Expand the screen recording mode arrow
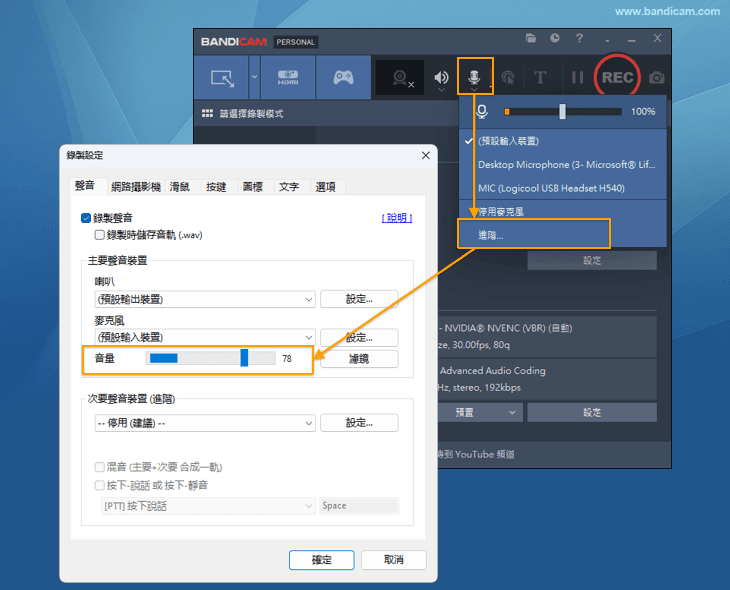 [254, 77]
